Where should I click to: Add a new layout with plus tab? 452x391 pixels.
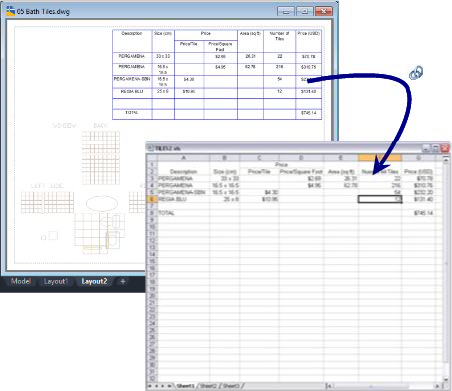point(122,281)
